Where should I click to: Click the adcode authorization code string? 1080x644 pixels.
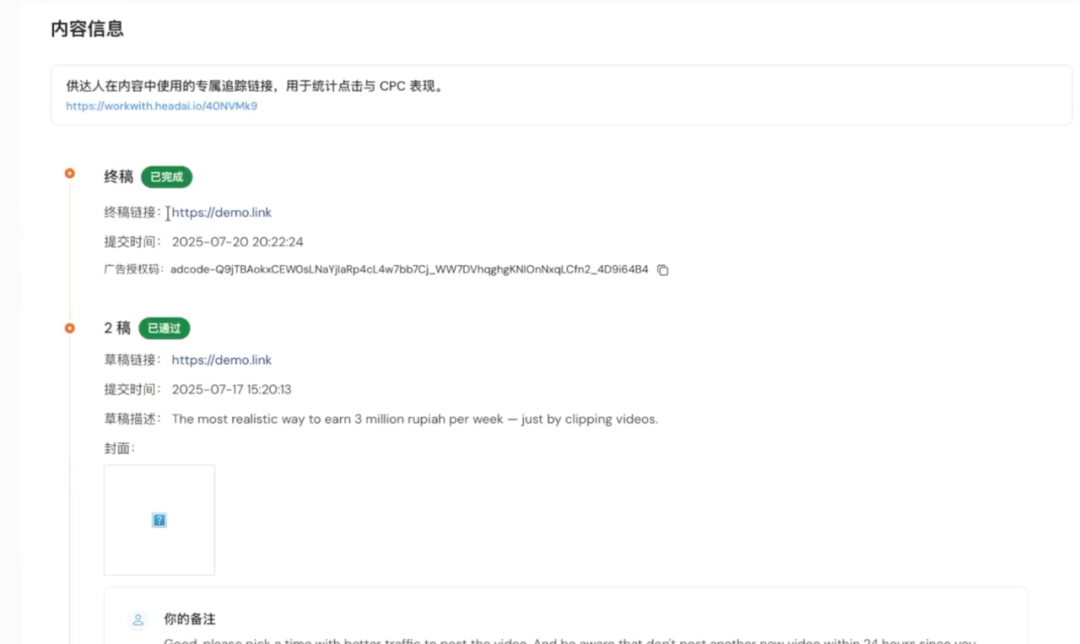pos(409,269)
